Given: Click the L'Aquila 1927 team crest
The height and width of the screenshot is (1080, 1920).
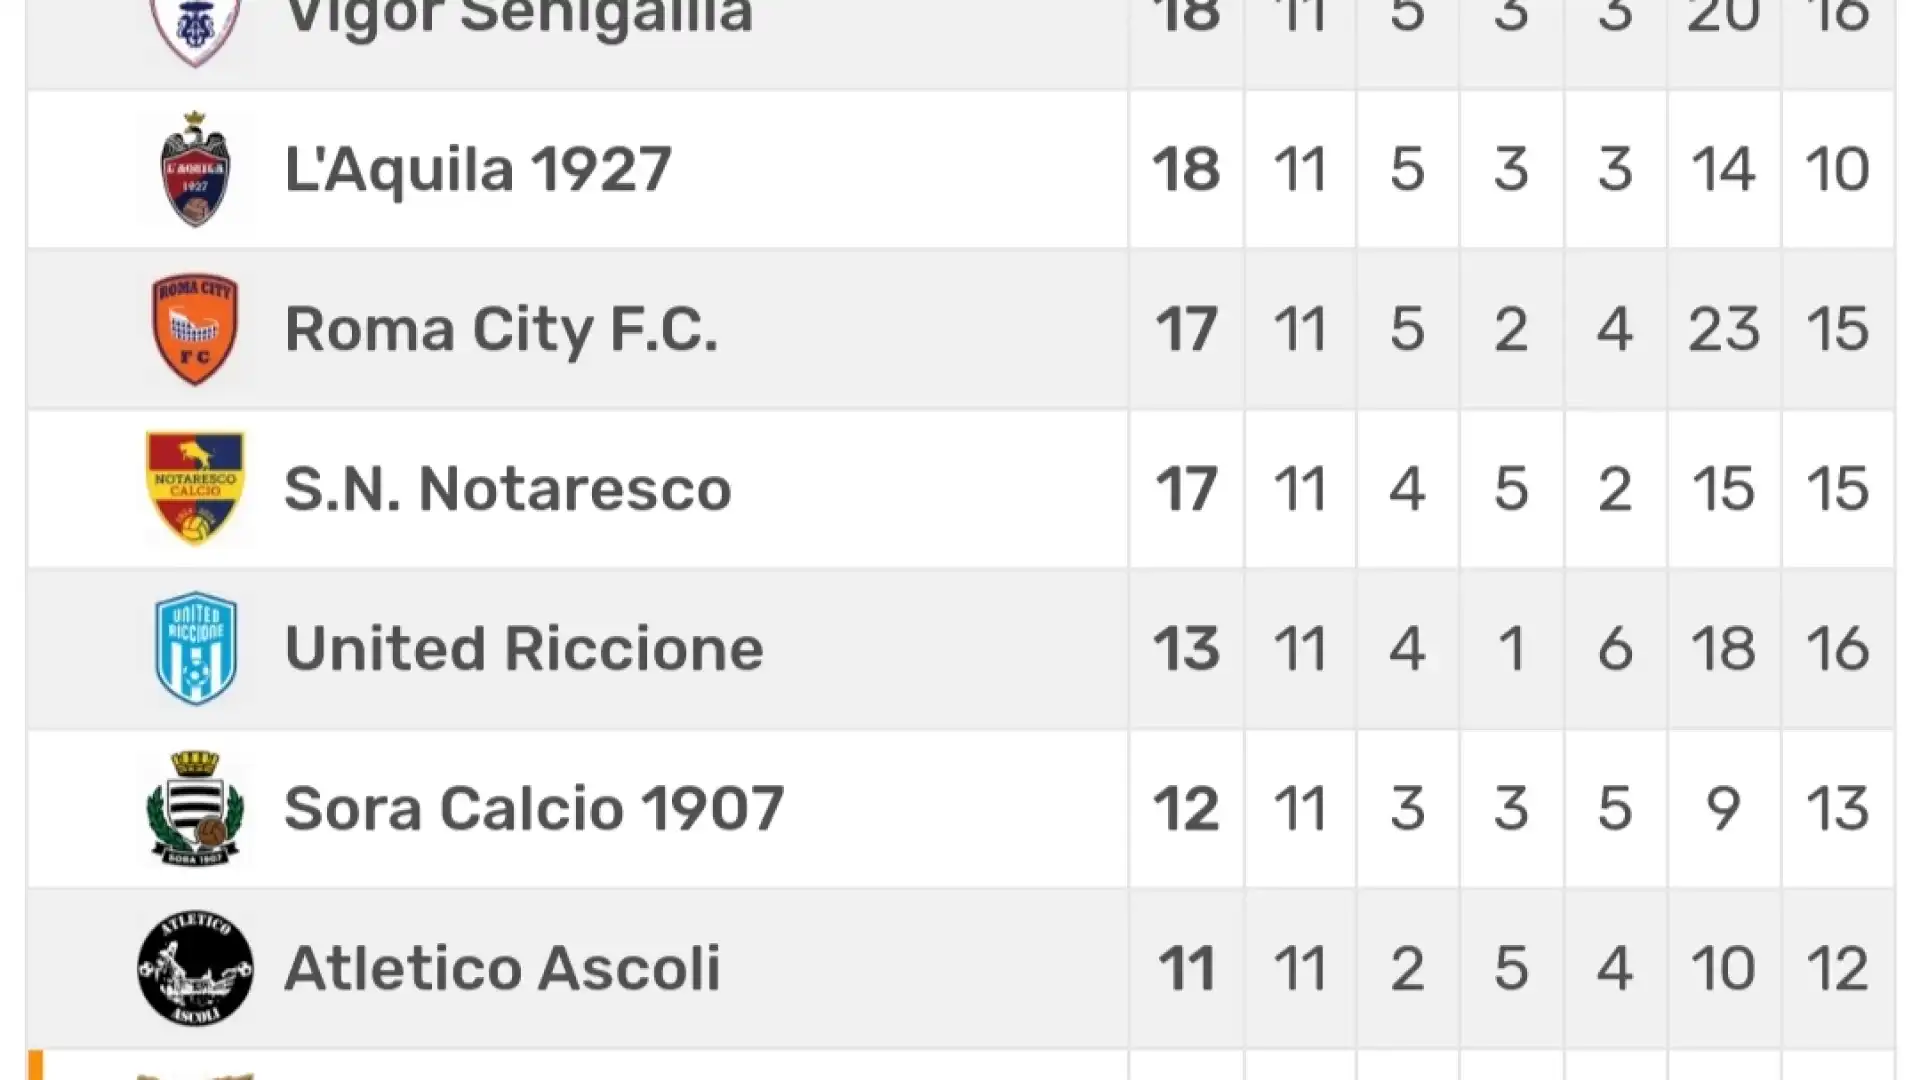Looking at the screenshot, I should [196, 169].
